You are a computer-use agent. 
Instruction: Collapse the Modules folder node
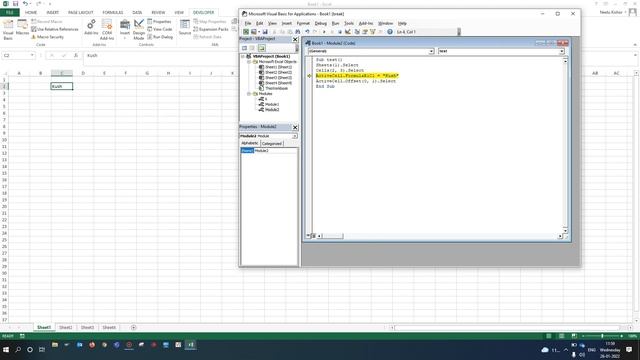[x=249, y=94]
